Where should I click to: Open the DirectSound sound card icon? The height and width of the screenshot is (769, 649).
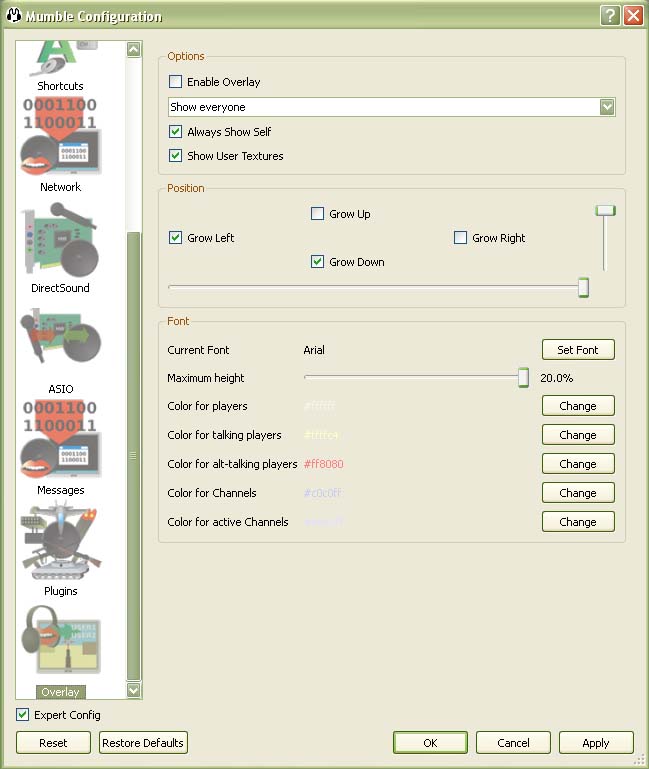(60, 240)
